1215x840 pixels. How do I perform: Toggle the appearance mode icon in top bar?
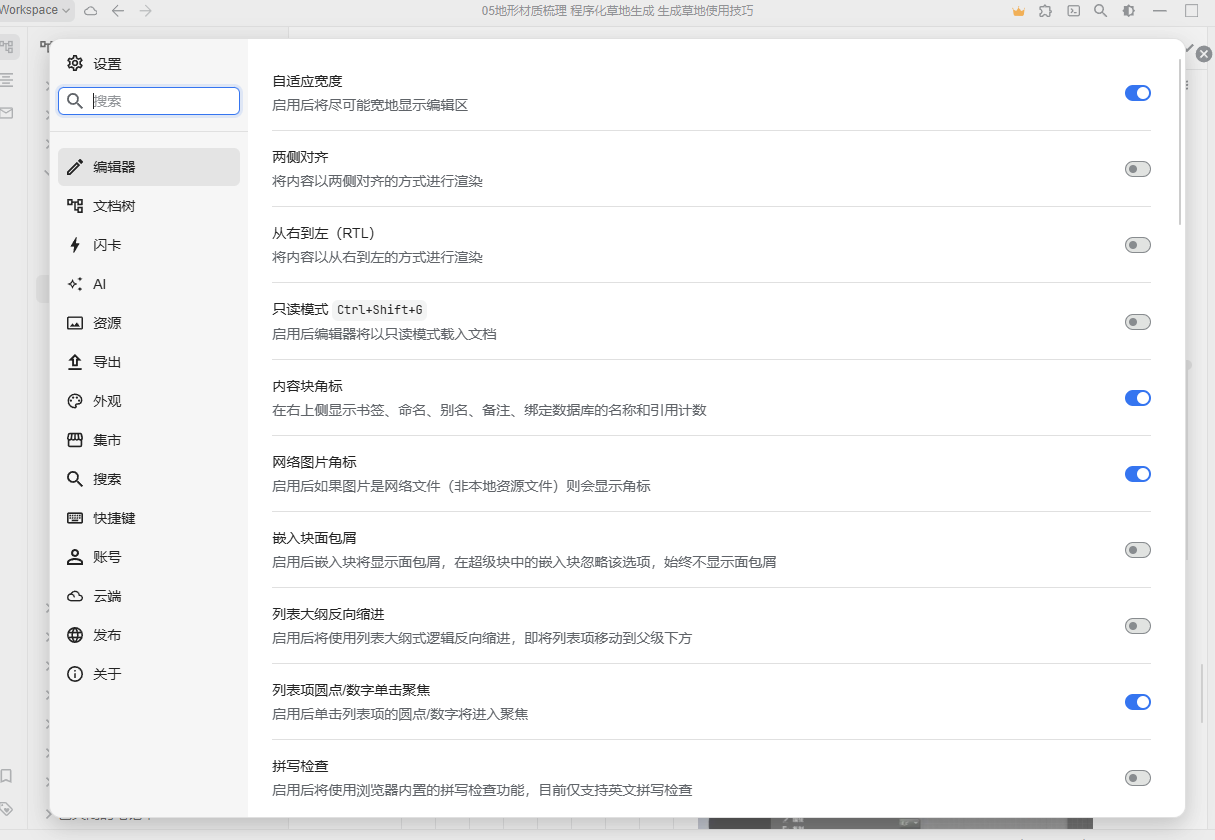click(x=1129, y=11)
